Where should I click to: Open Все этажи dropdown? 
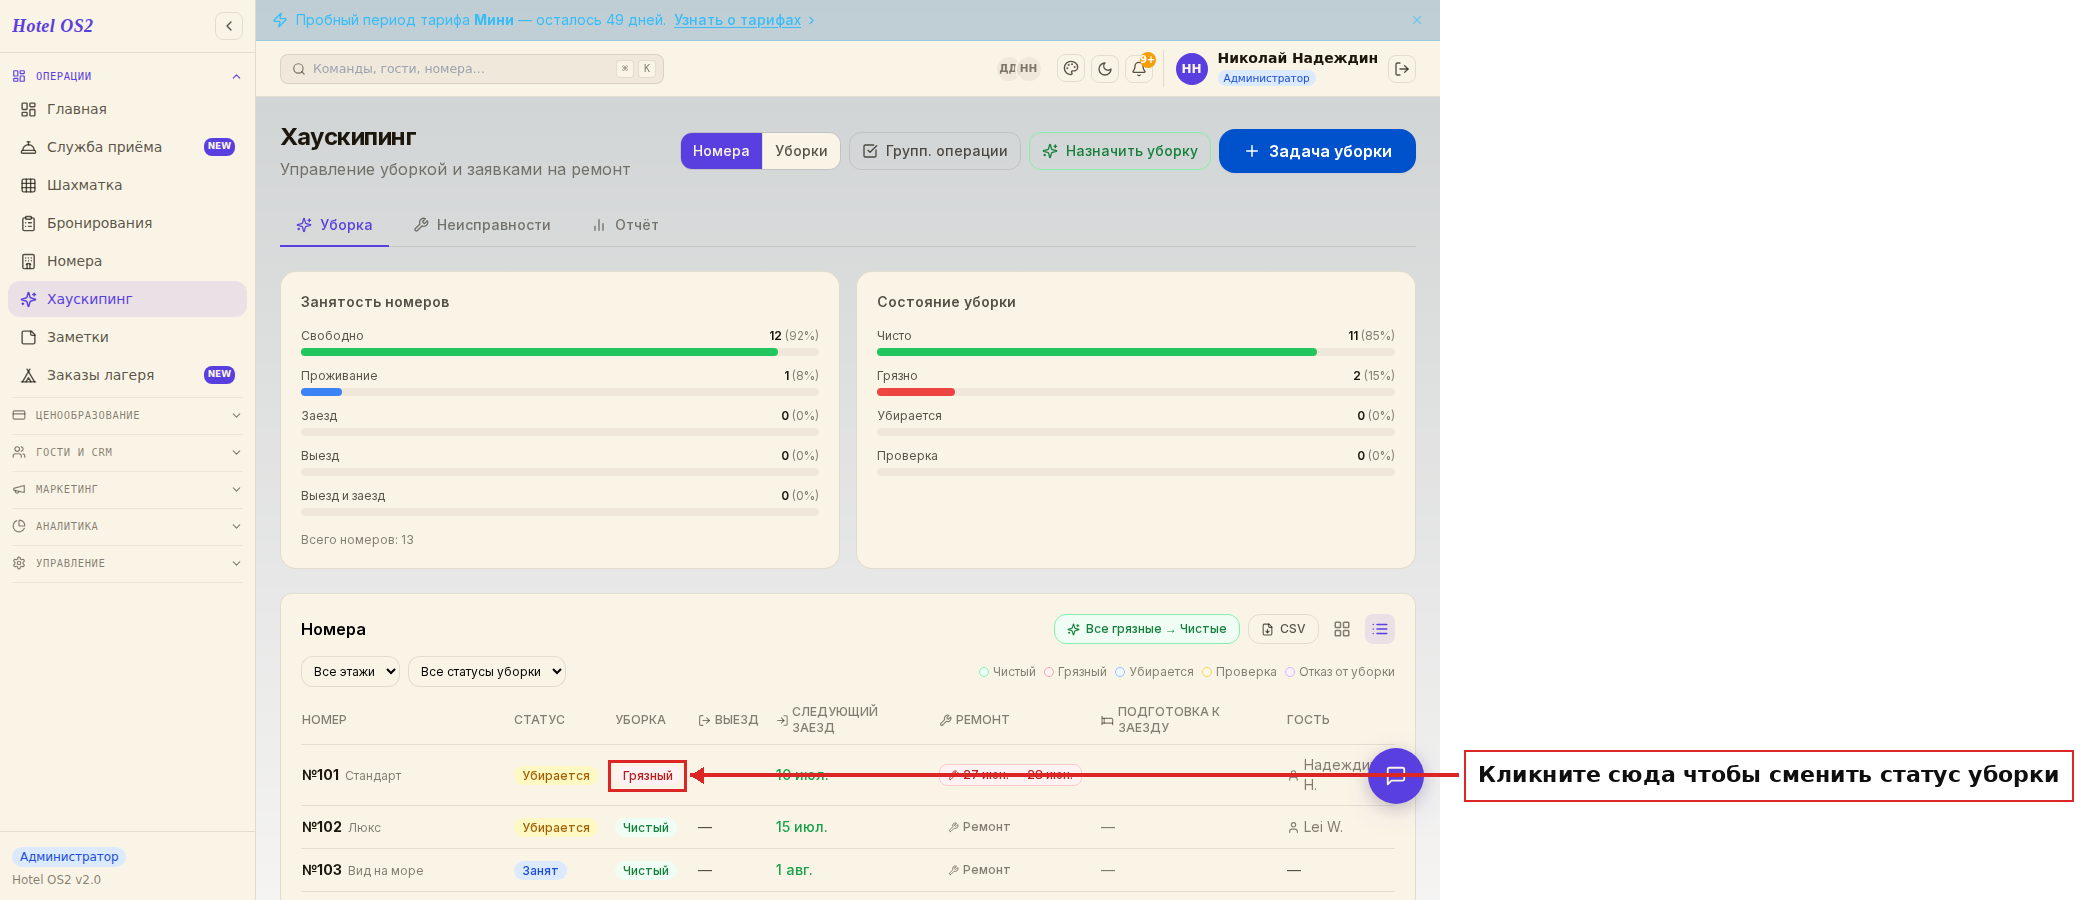click(350, 672)
